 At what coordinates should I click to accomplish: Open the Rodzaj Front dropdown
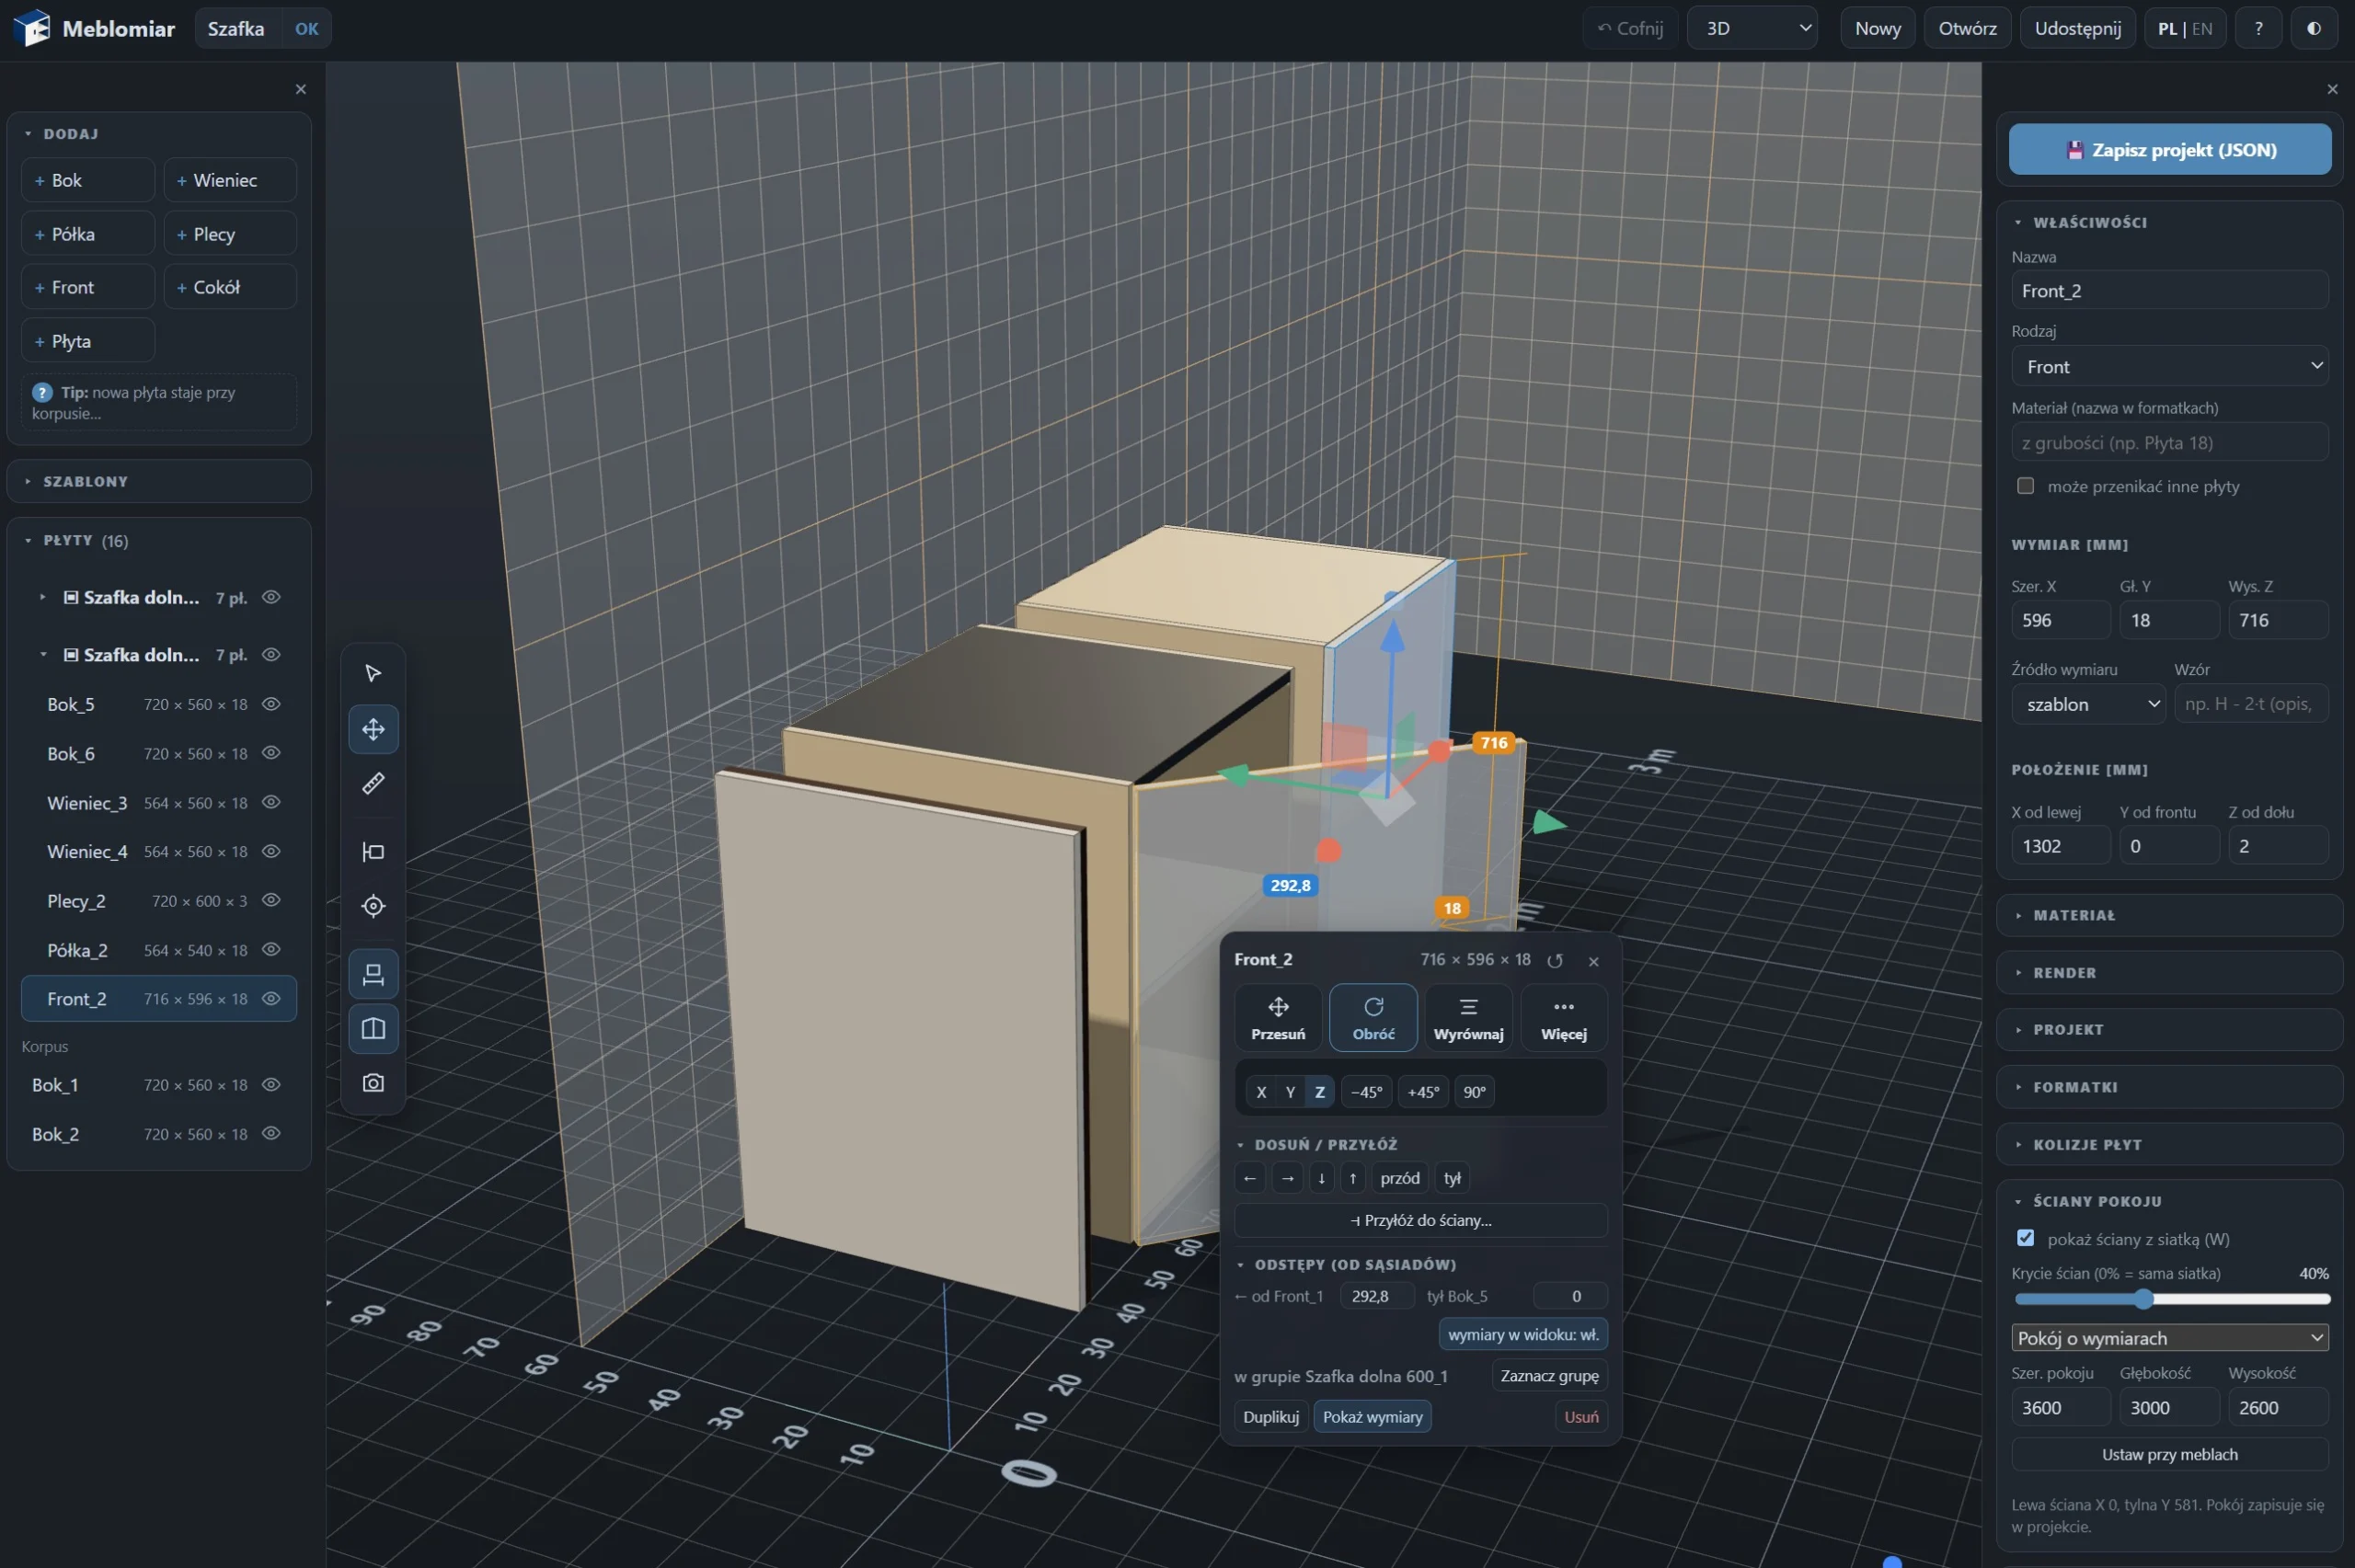tap(2169, 366)
